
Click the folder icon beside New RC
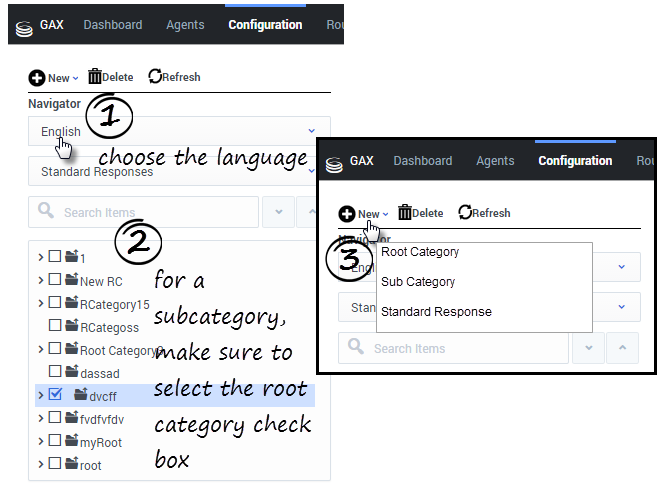tap(71, 281)
